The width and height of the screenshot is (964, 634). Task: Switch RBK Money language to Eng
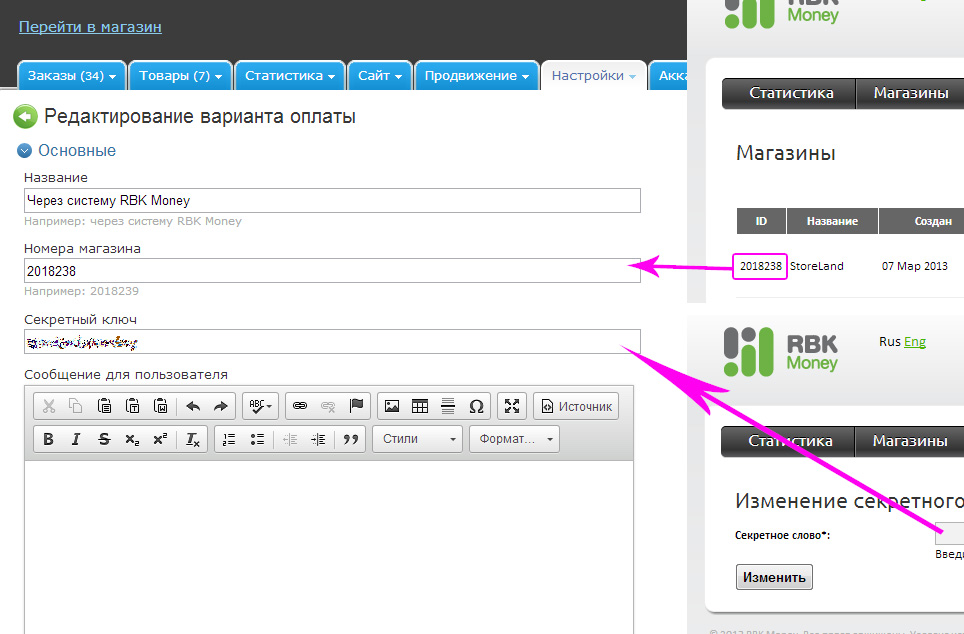click(915, 342)
